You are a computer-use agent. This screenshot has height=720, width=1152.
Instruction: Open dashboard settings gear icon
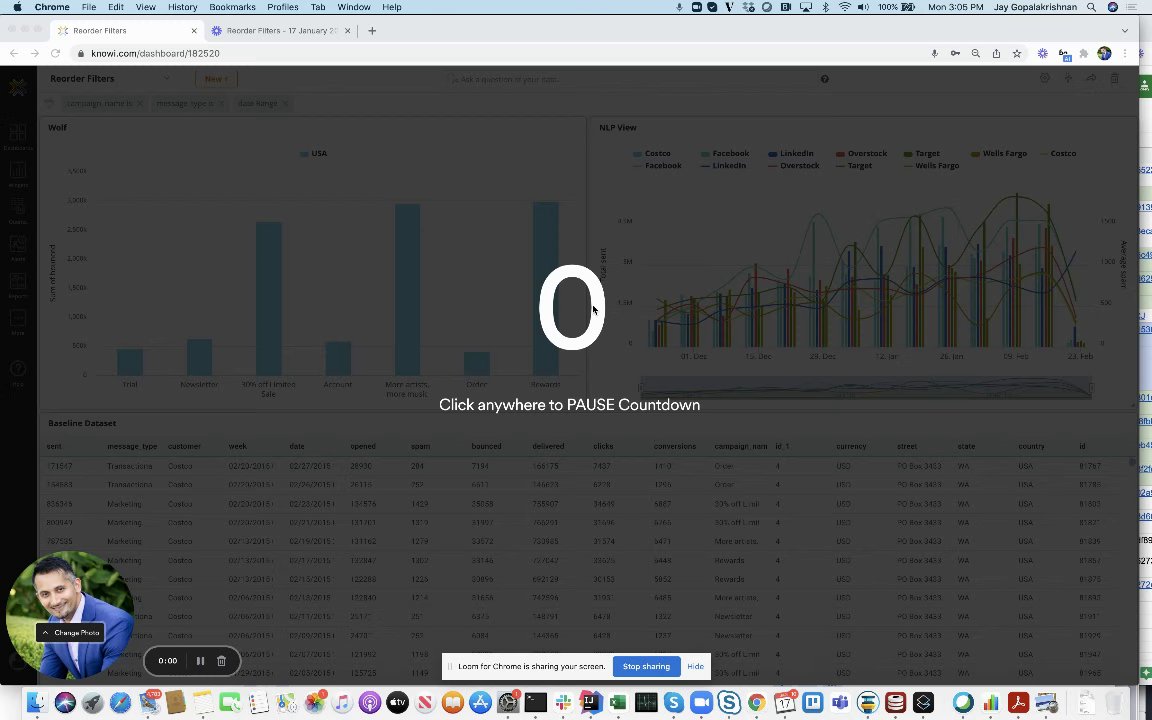point(1045,79)
